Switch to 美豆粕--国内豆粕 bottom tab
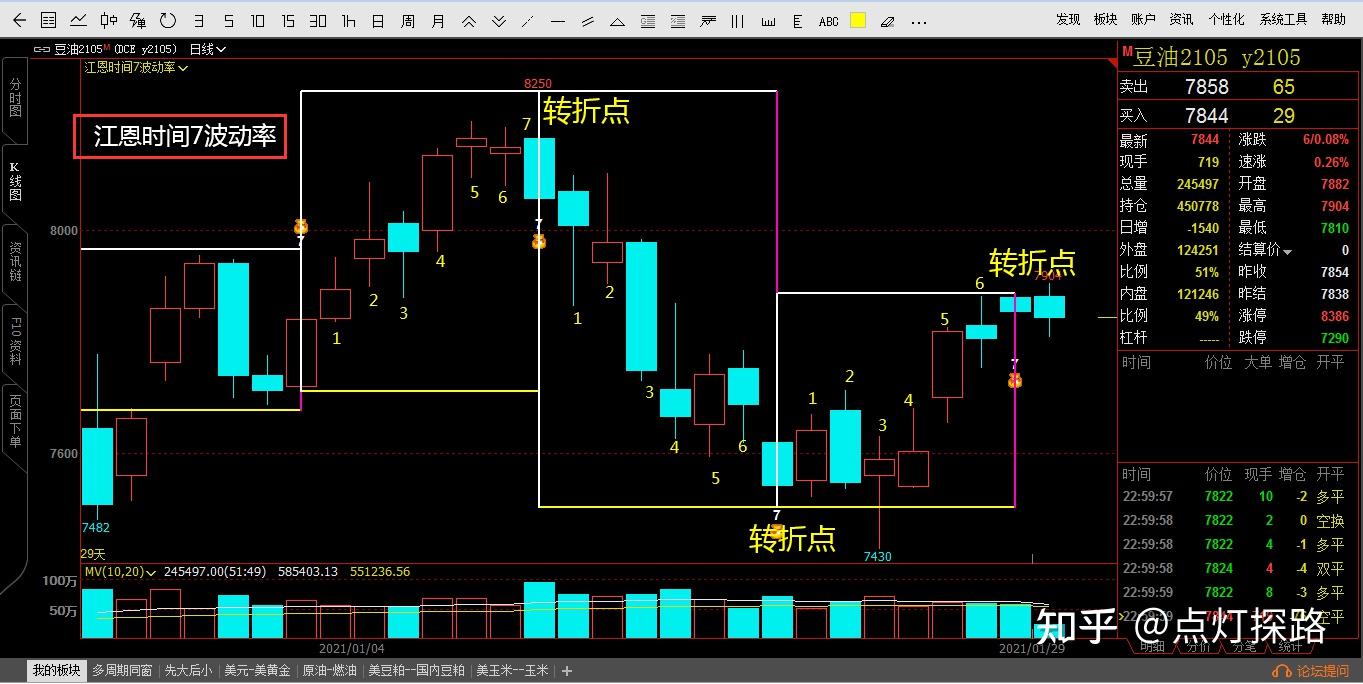This screenshot has height=684, width=1363. click(416, 671)
